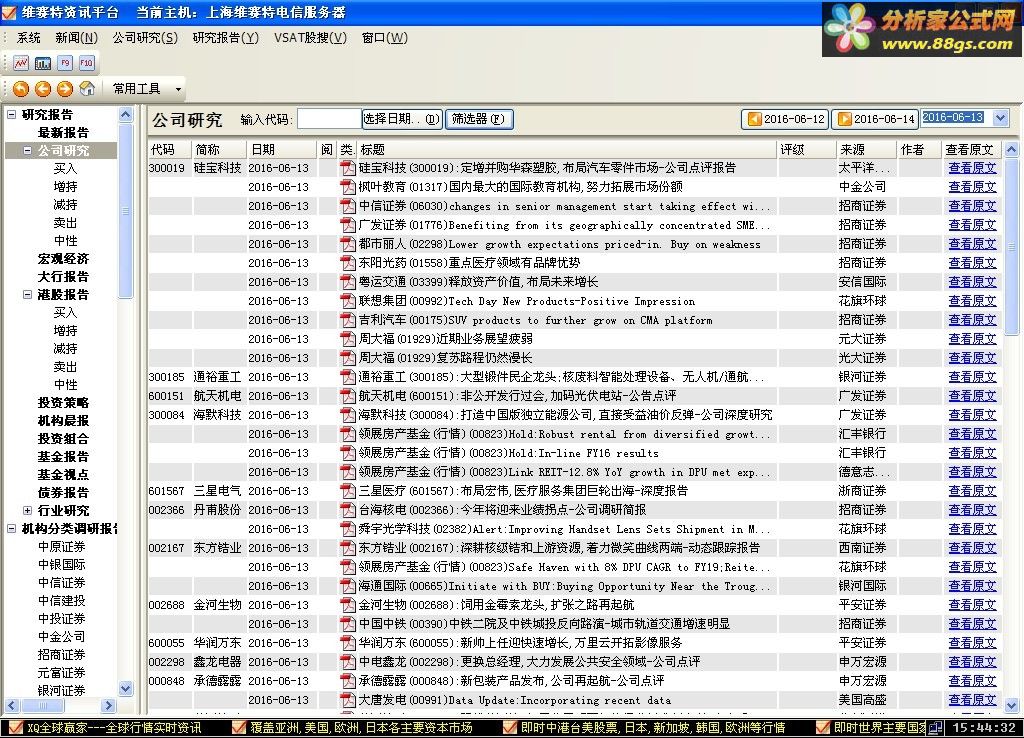Select 投资策略 in the sidebar tree
The image size is (1024, 738).
(x=63, y=403)
